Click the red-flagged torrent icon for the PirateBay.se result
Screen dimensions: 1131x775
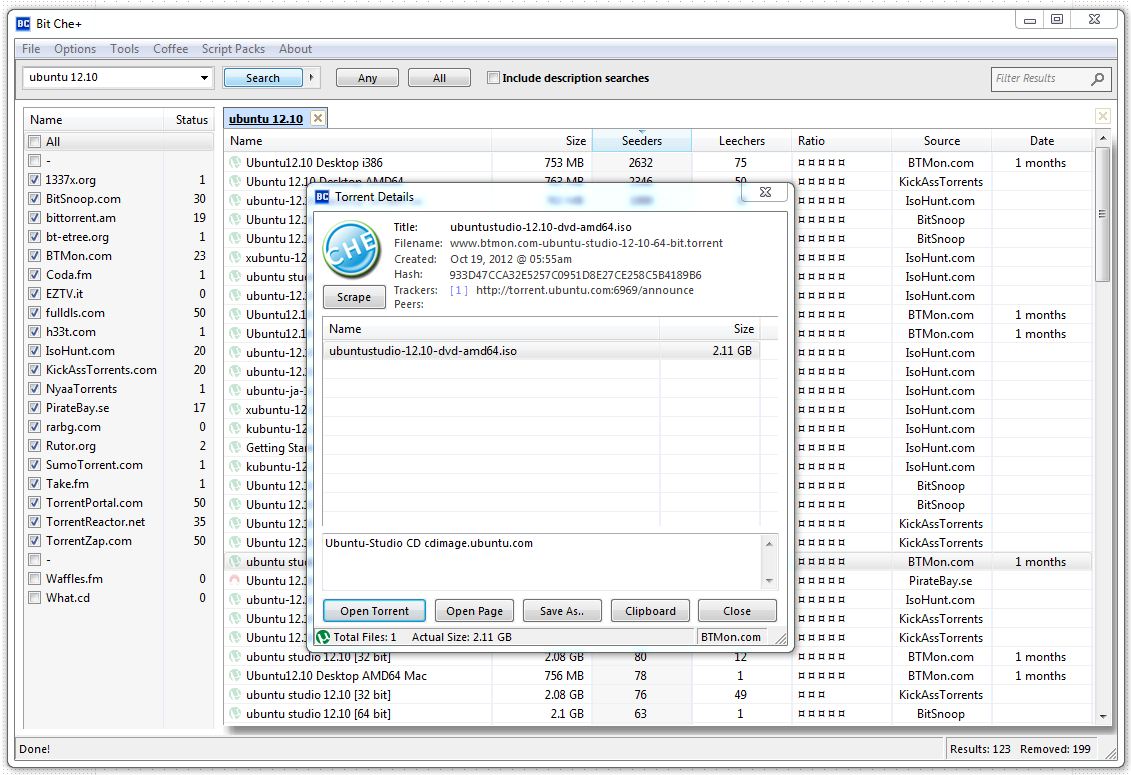pos(235,581)
